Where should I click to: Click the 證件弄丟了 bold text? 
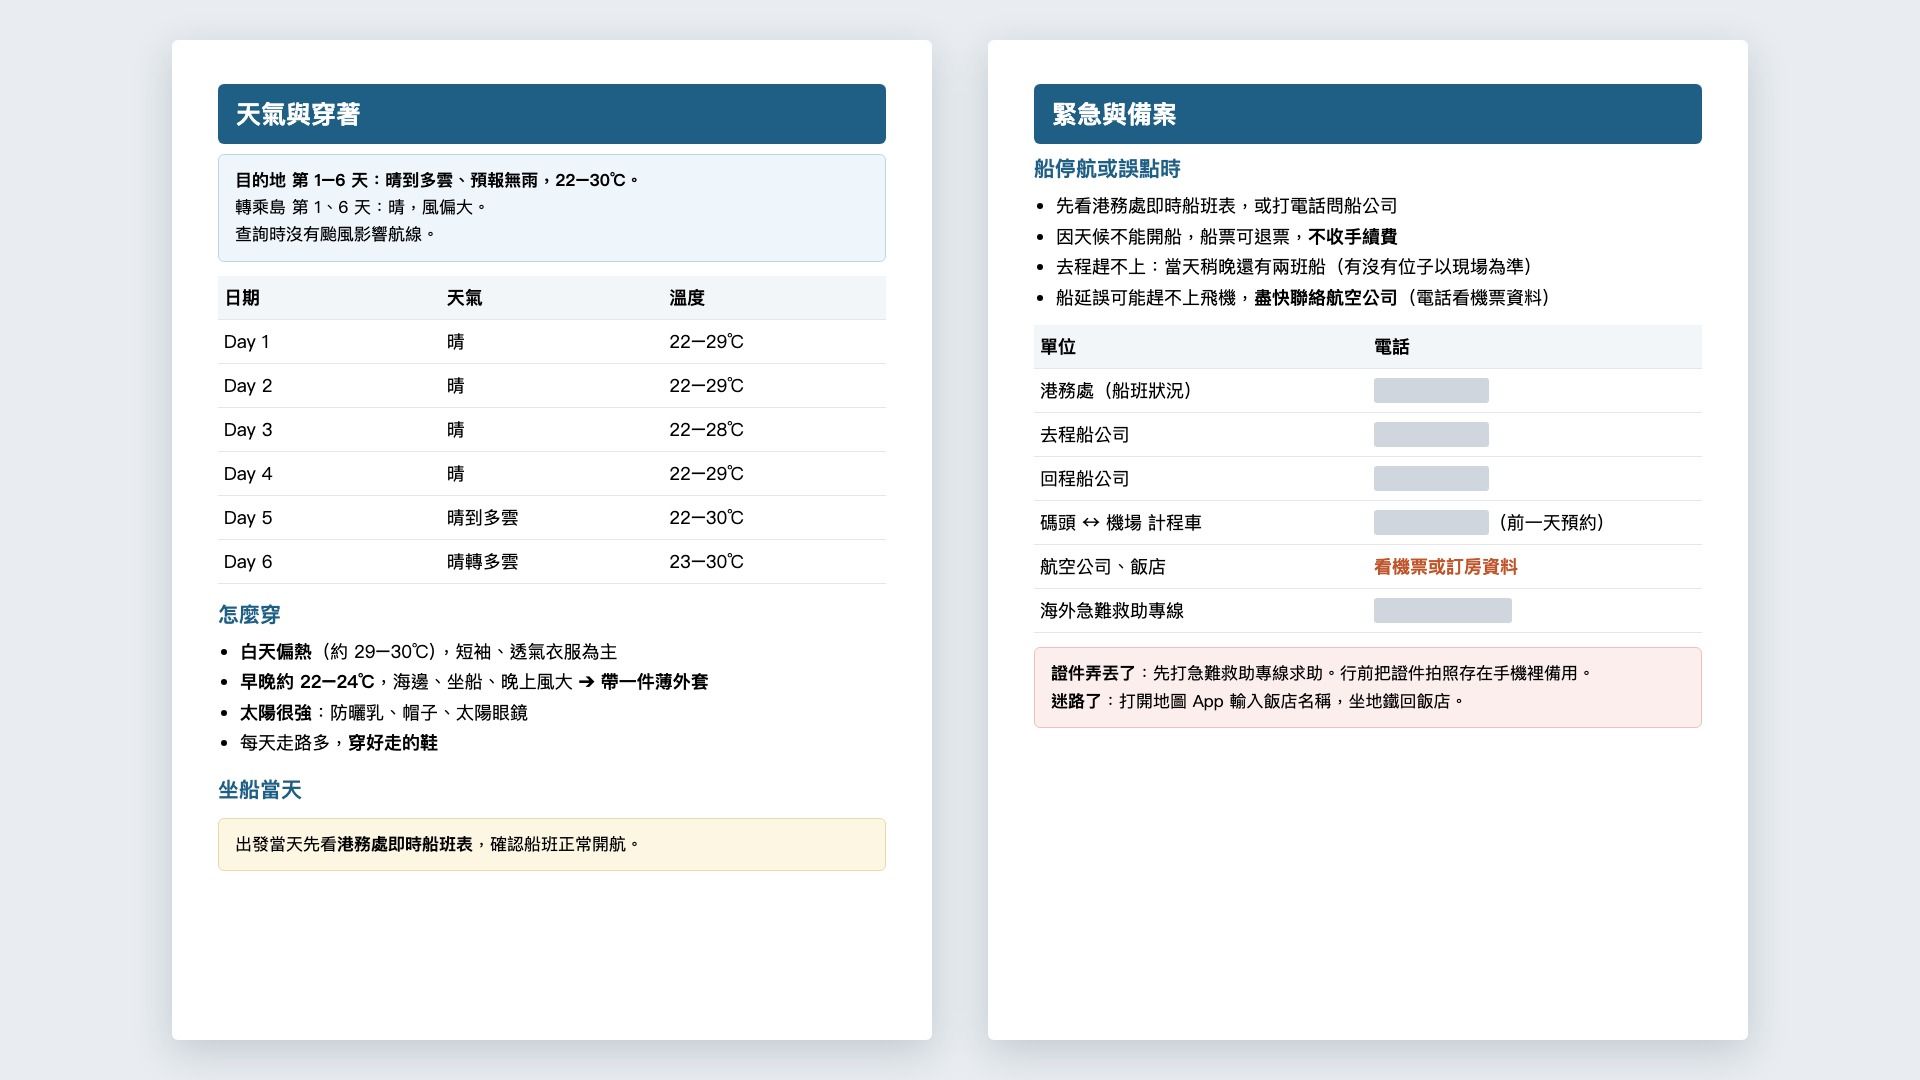tap(1093, 673)
